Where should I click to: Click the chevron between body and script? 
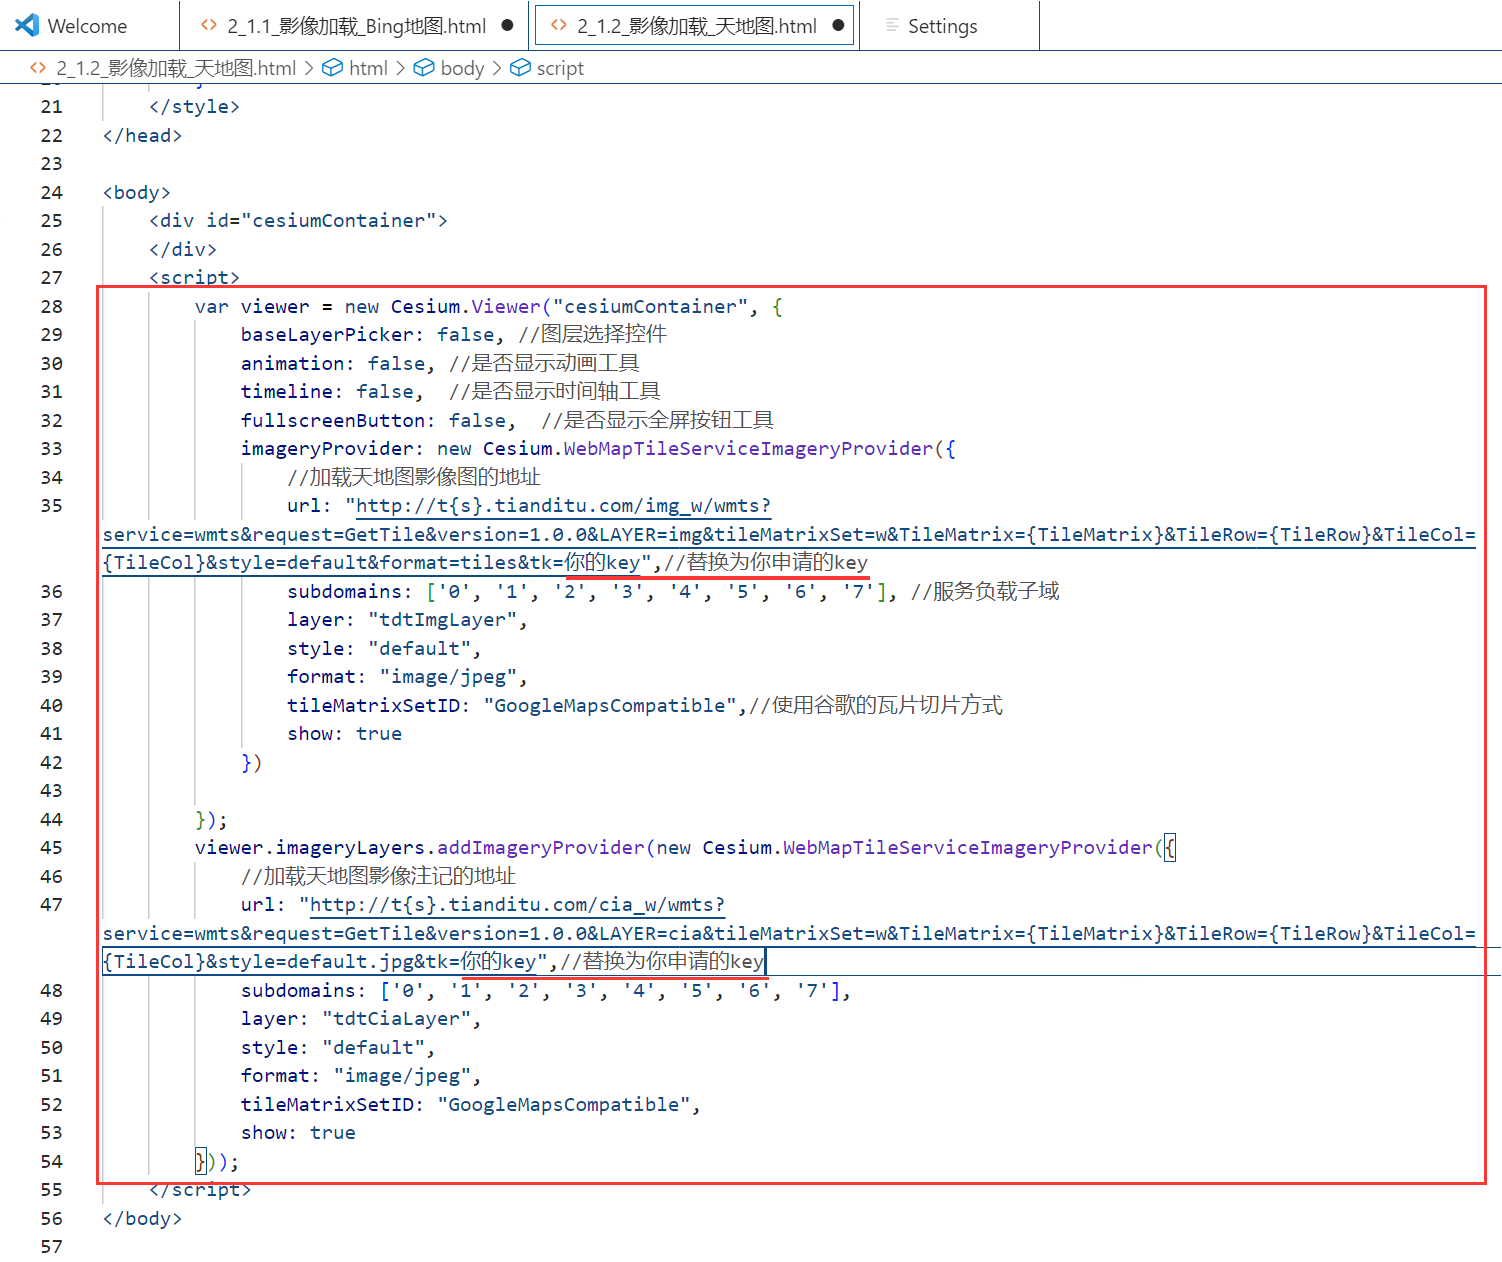point(496,68)
